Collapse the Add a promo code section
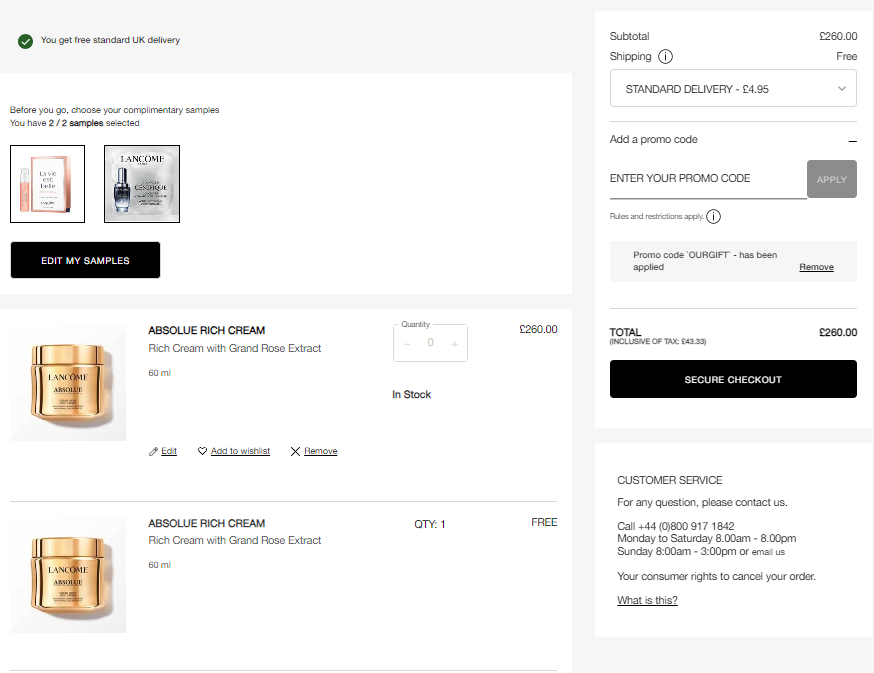This screenshot has height=673, width=874. point(852,140)
